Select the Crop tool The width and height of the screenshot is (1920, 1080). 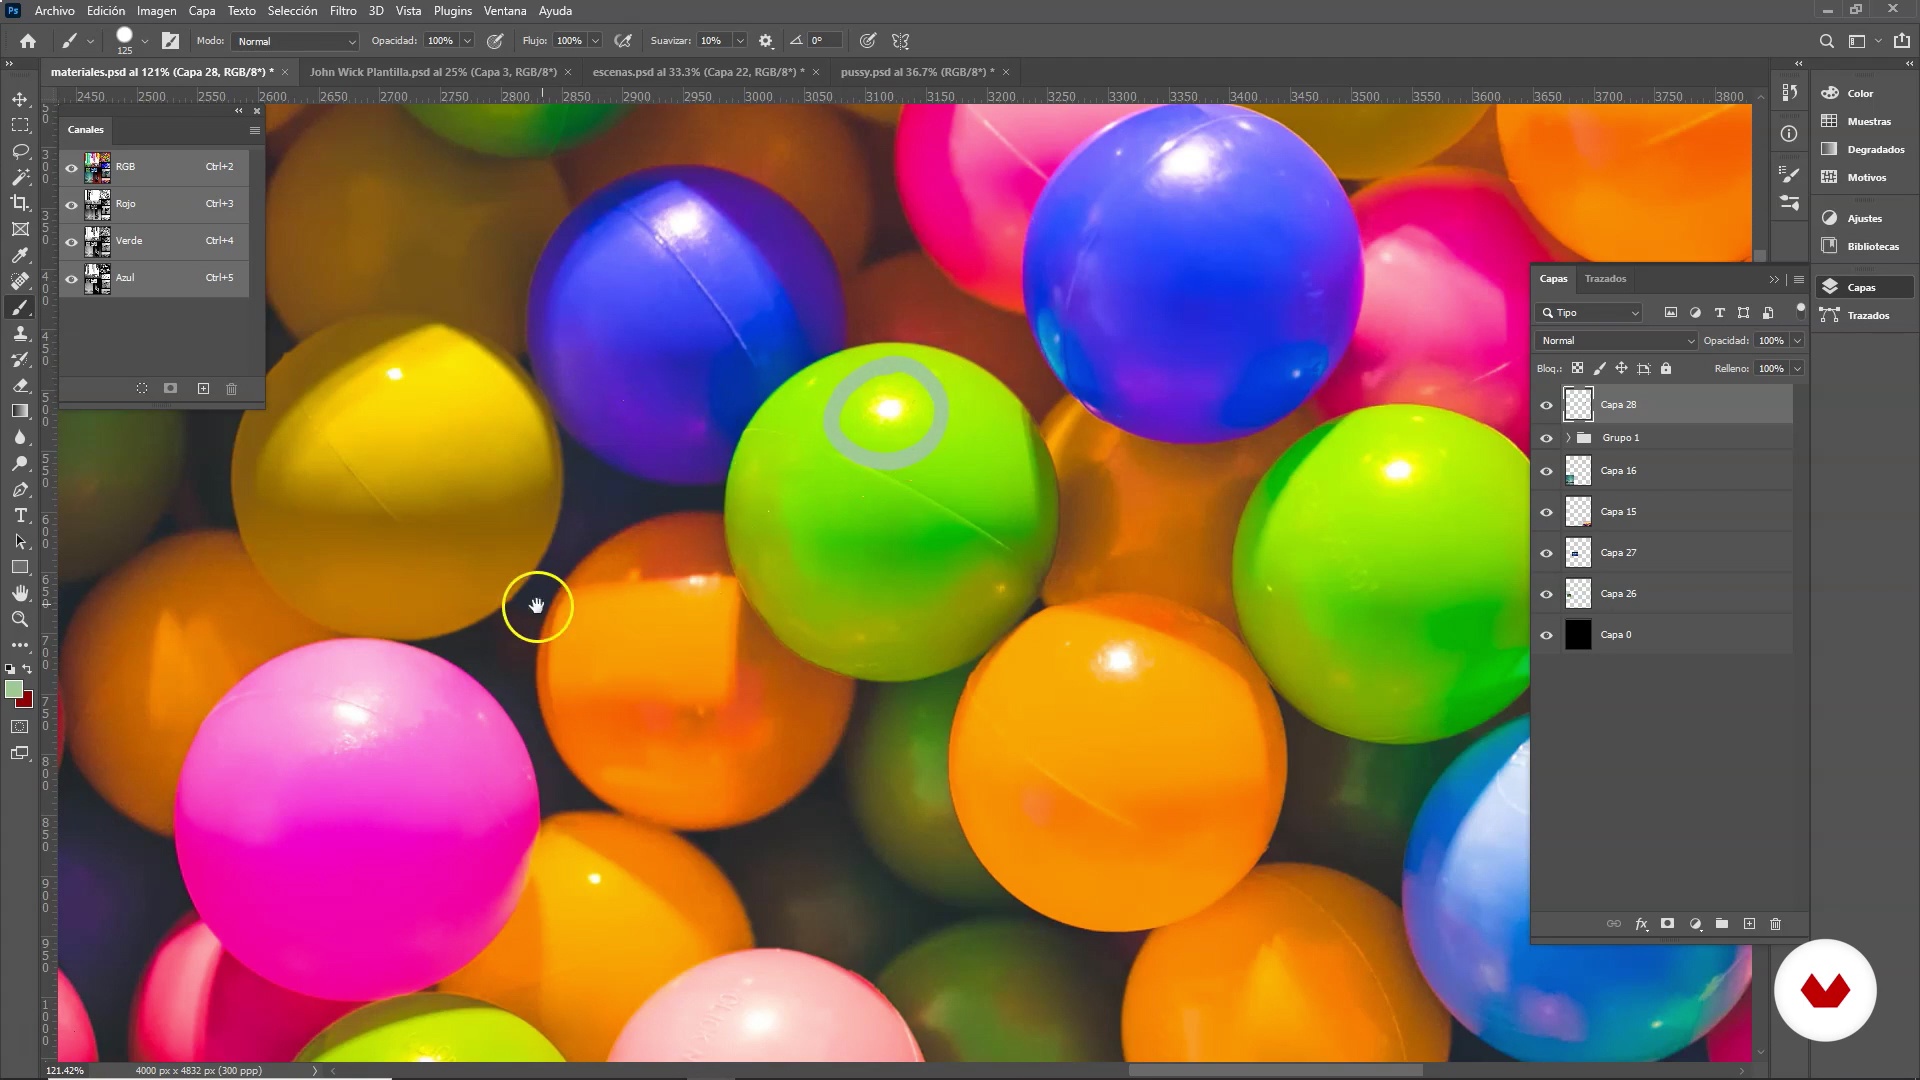coord(20,203)
